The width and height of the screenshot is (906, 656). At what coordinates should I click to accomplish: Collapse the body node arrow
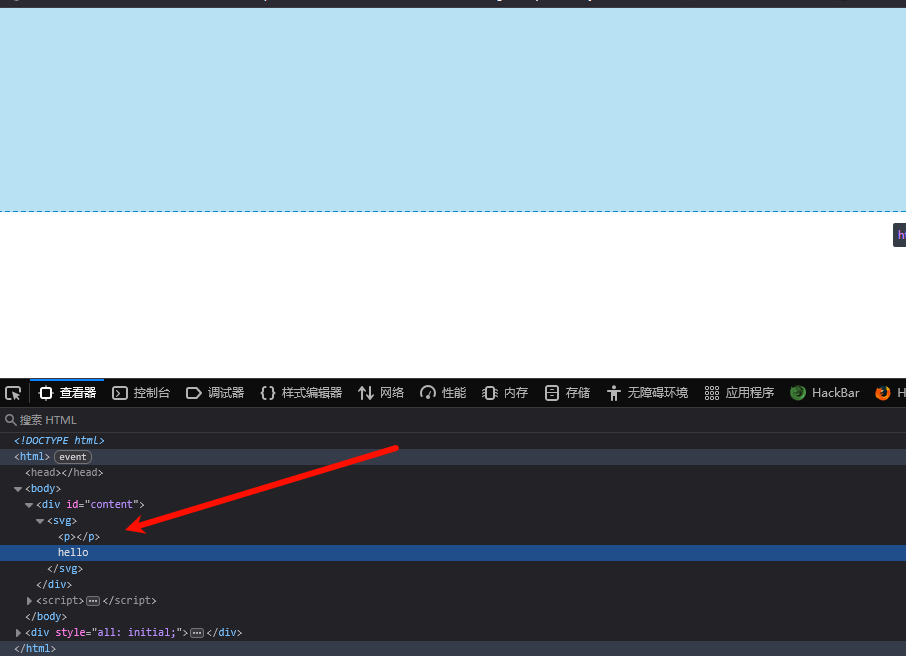pyautogui.click(x=18, y=489)
